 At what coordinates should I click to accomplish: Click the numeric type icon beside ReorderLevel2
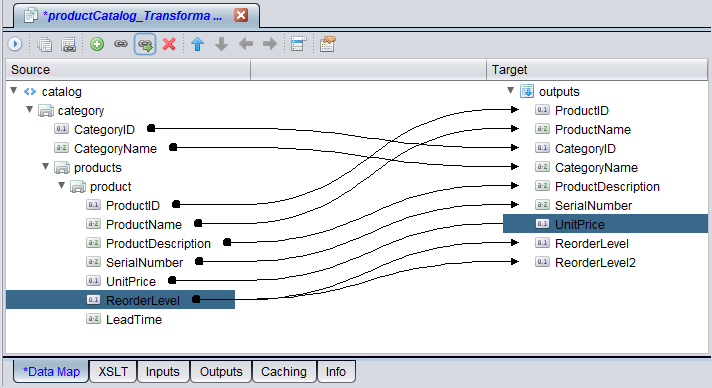[542, 262]
